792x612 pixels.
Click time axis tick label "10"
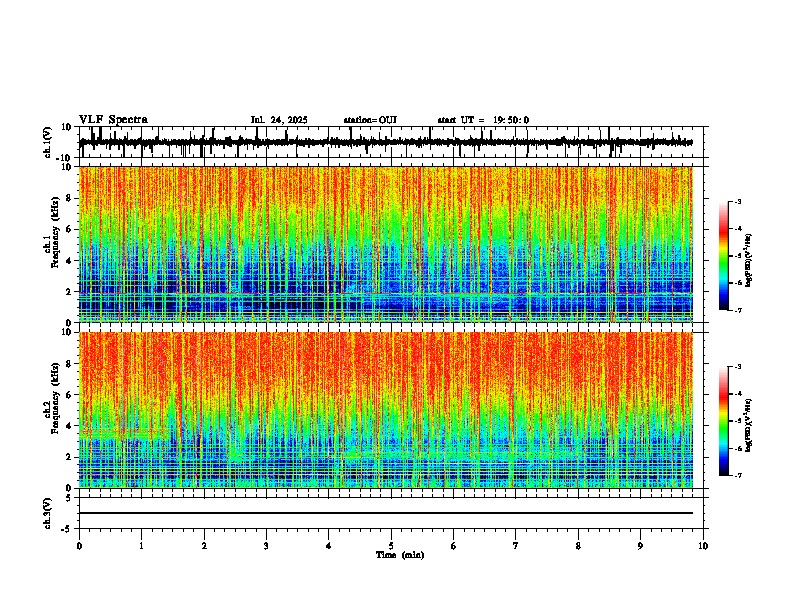(x=703, y=546)
